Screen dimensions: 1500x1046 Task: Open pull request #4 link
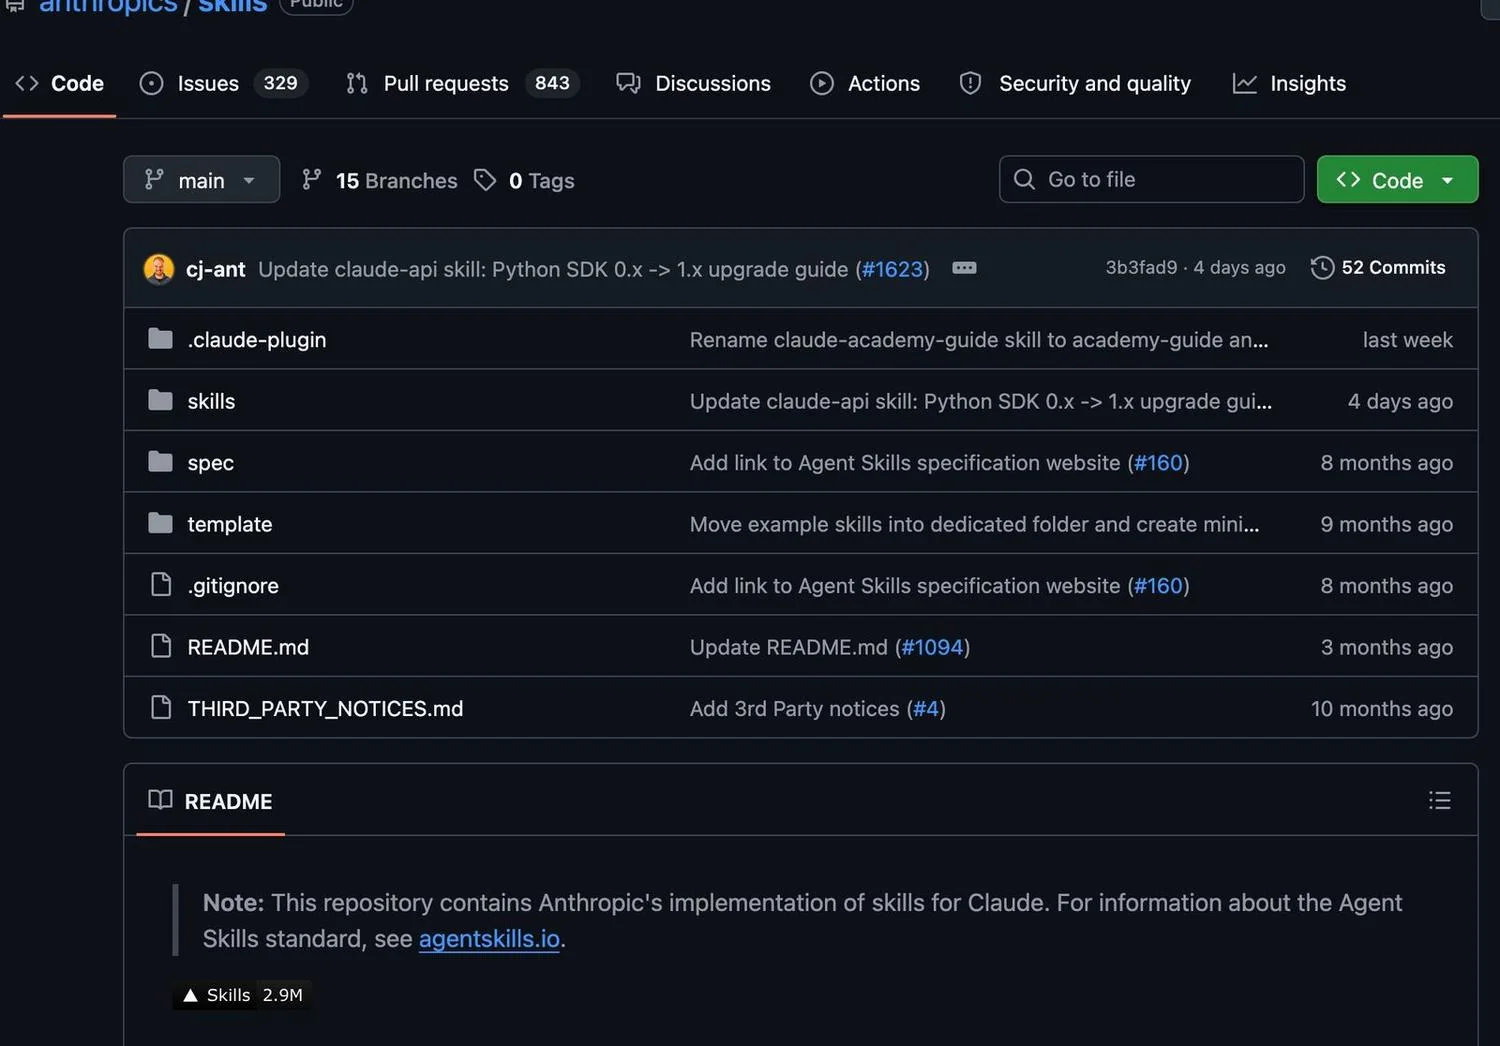[x=926, y=709]
